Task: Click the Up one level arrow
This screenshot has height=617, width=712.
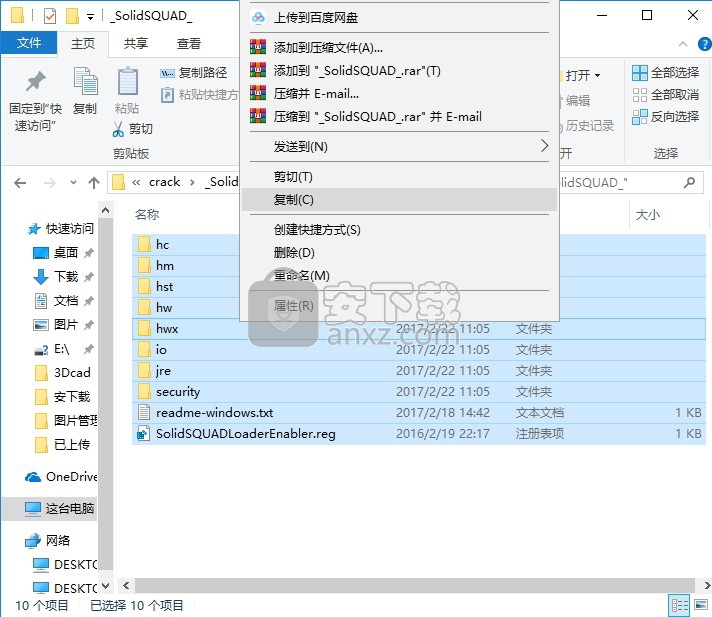Action: click(94, 183)
